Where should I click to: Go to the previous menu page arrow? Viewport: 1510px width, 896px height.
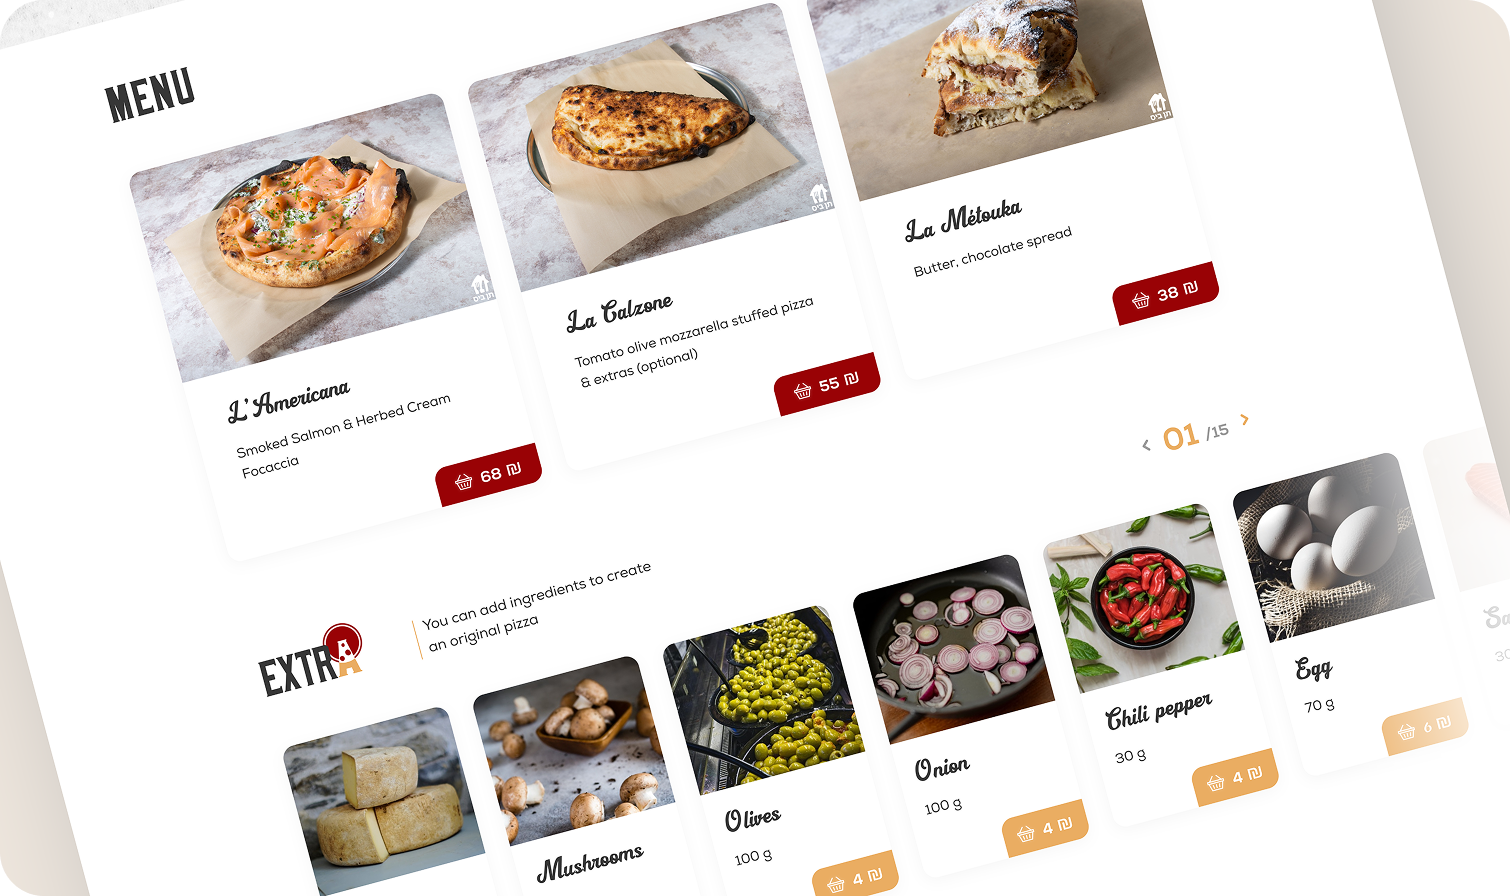click(x=1146, y=445)
